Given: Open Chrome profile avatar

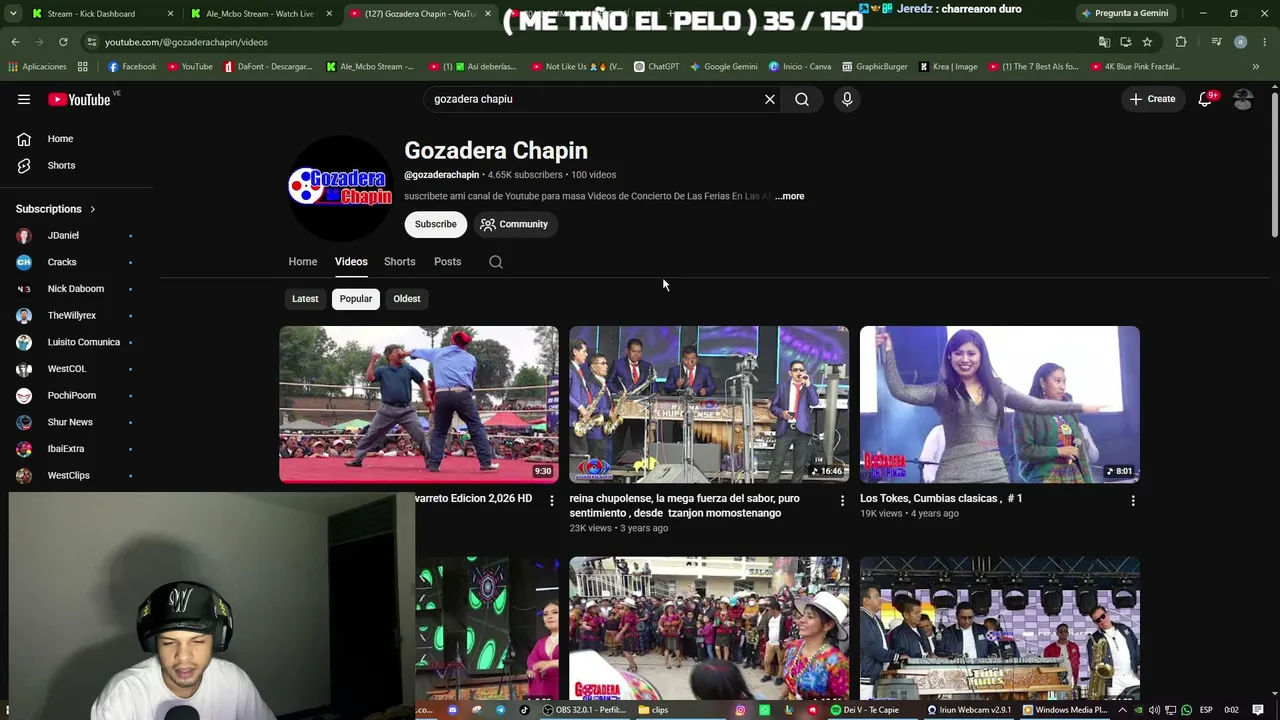Looking at the screenshot, I should tap(1240, 42).
